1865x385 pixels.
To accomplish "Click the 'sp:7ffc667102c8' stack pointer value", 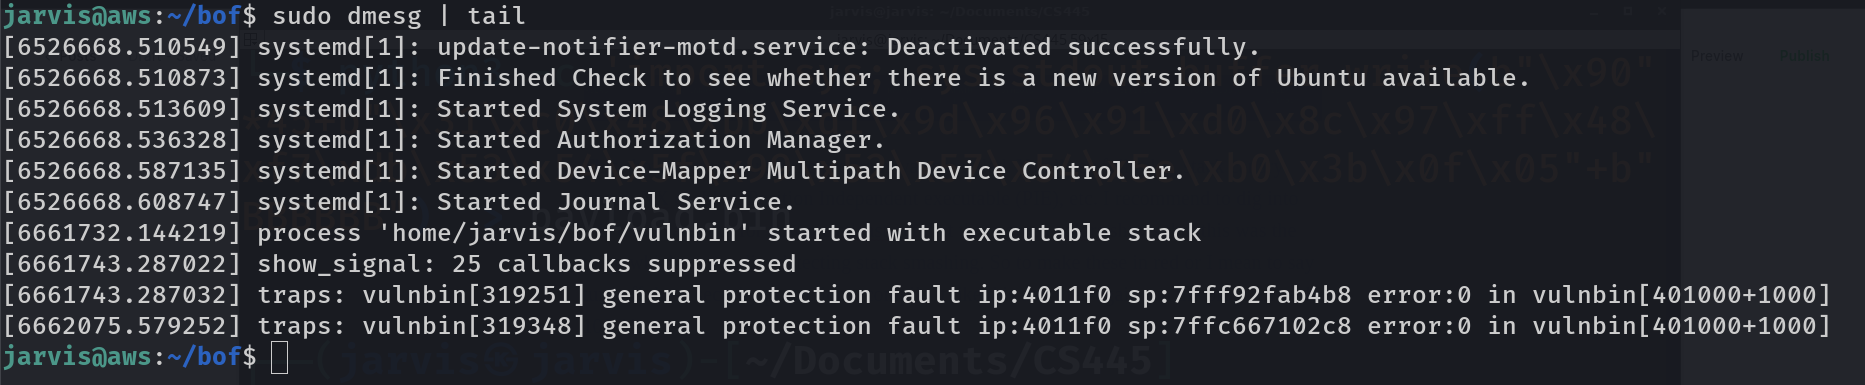I will click(x=1239, y=326).
